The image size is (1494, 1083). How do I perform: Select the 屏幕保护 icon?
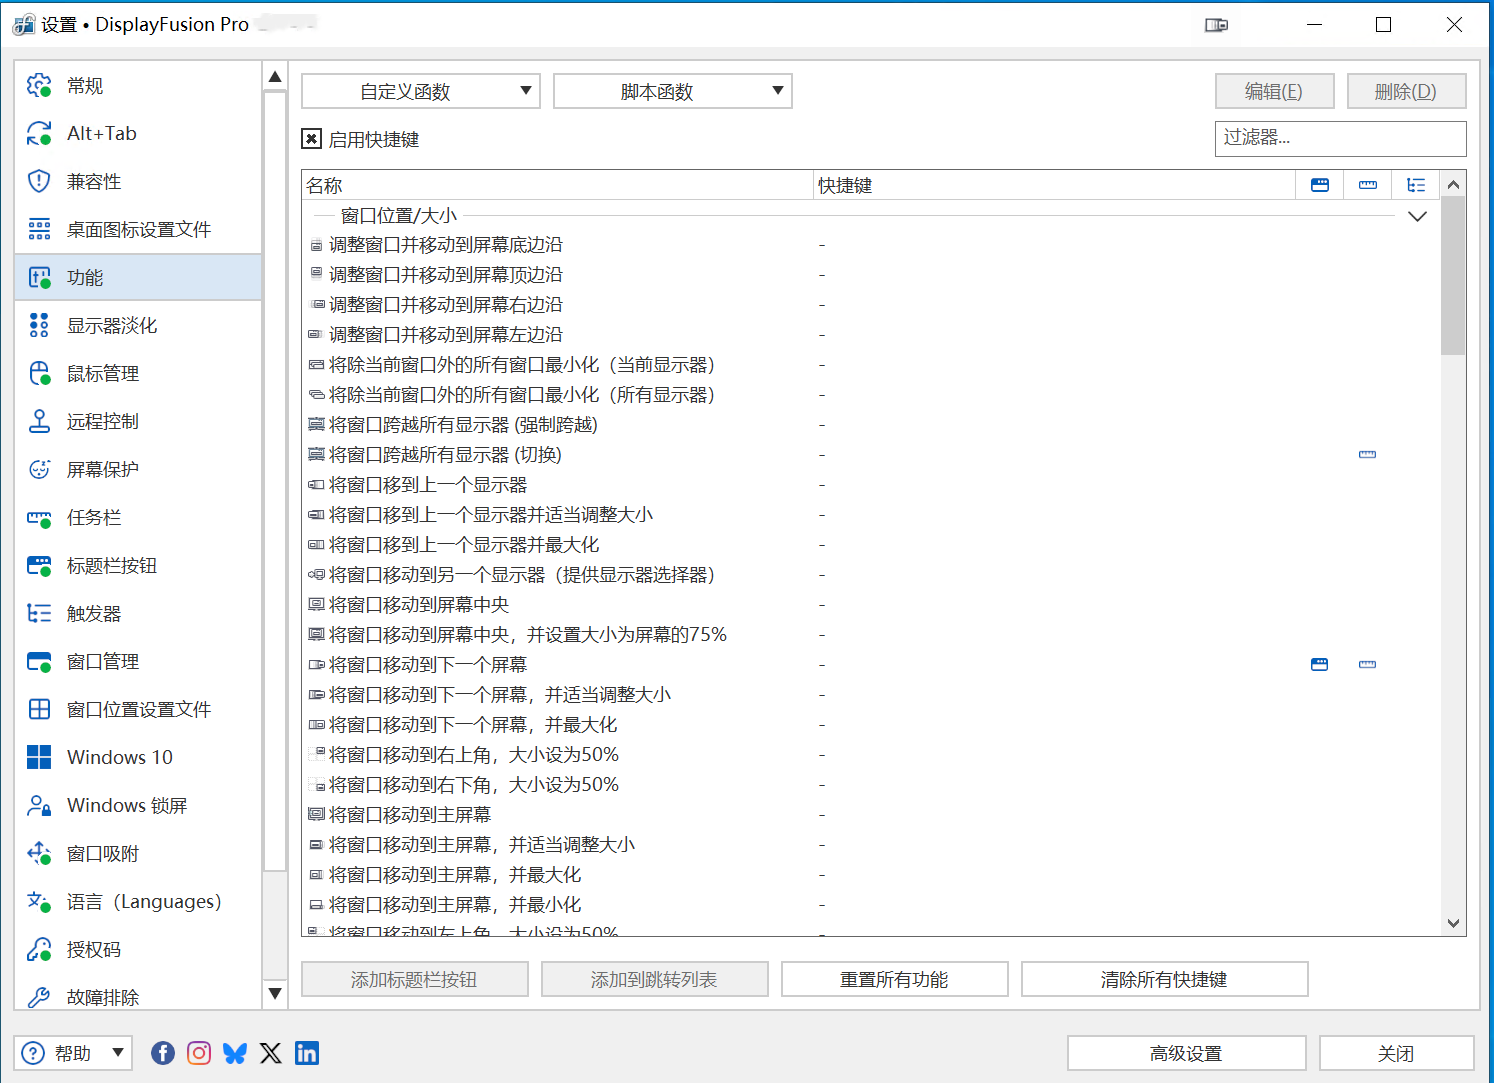(x=39, y=470)
